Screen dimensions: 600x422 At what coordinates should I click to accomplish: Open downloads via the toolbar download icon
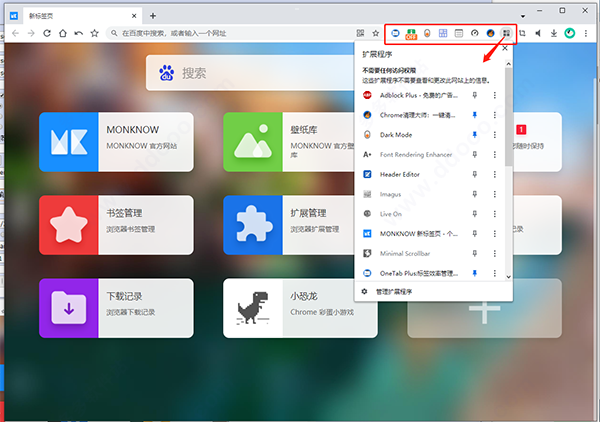click(554, 33)
